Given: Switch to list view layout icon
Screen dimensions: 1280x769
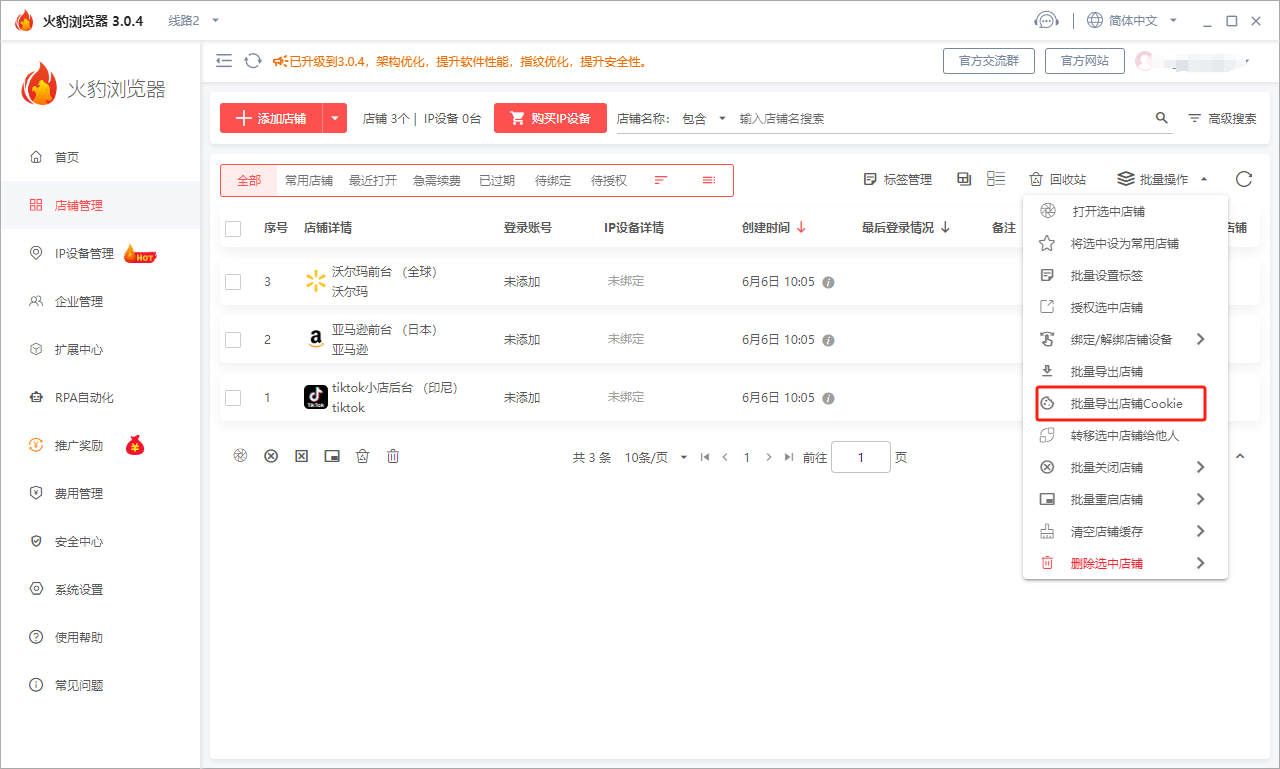Looking at the screenshot, I should point(996,179).
